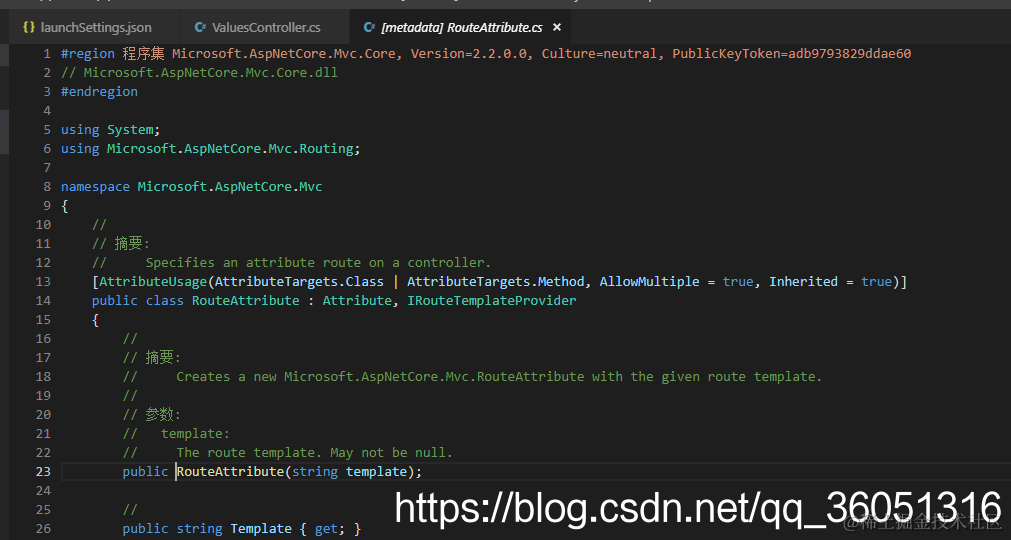The image size is (1011, 540).
Task: Click 'Microsoft.AspNetCore.Mvc.Routing' in using statement
Action: [230, 148]
